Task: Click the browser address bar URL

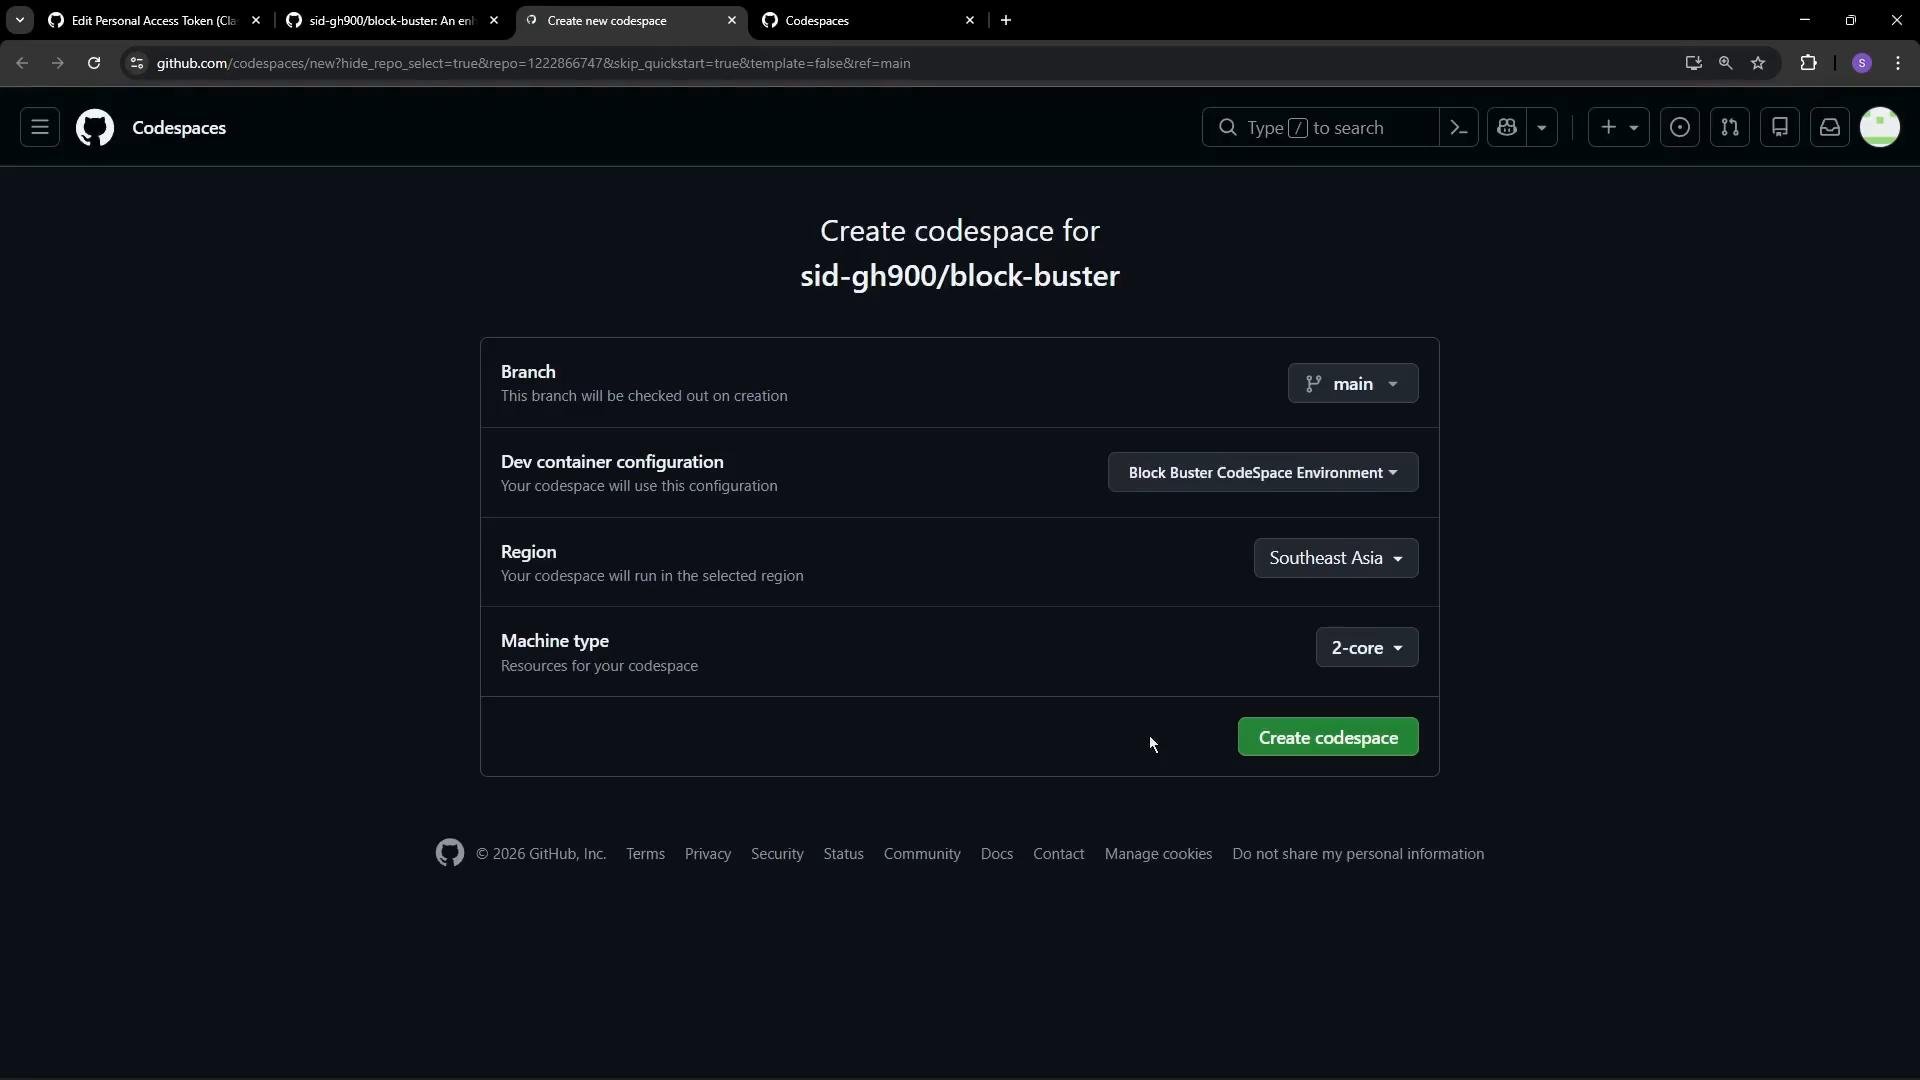Action: click(533, 63)
